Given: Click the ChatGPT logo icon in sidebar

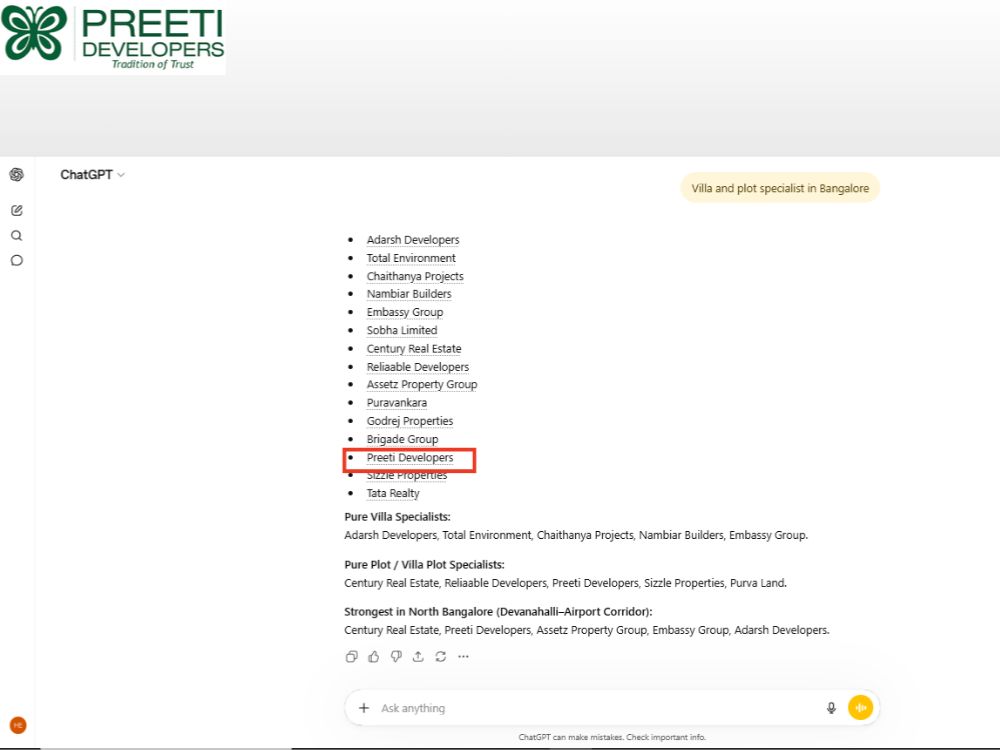Looking at the screenshot, I should 17,174.
